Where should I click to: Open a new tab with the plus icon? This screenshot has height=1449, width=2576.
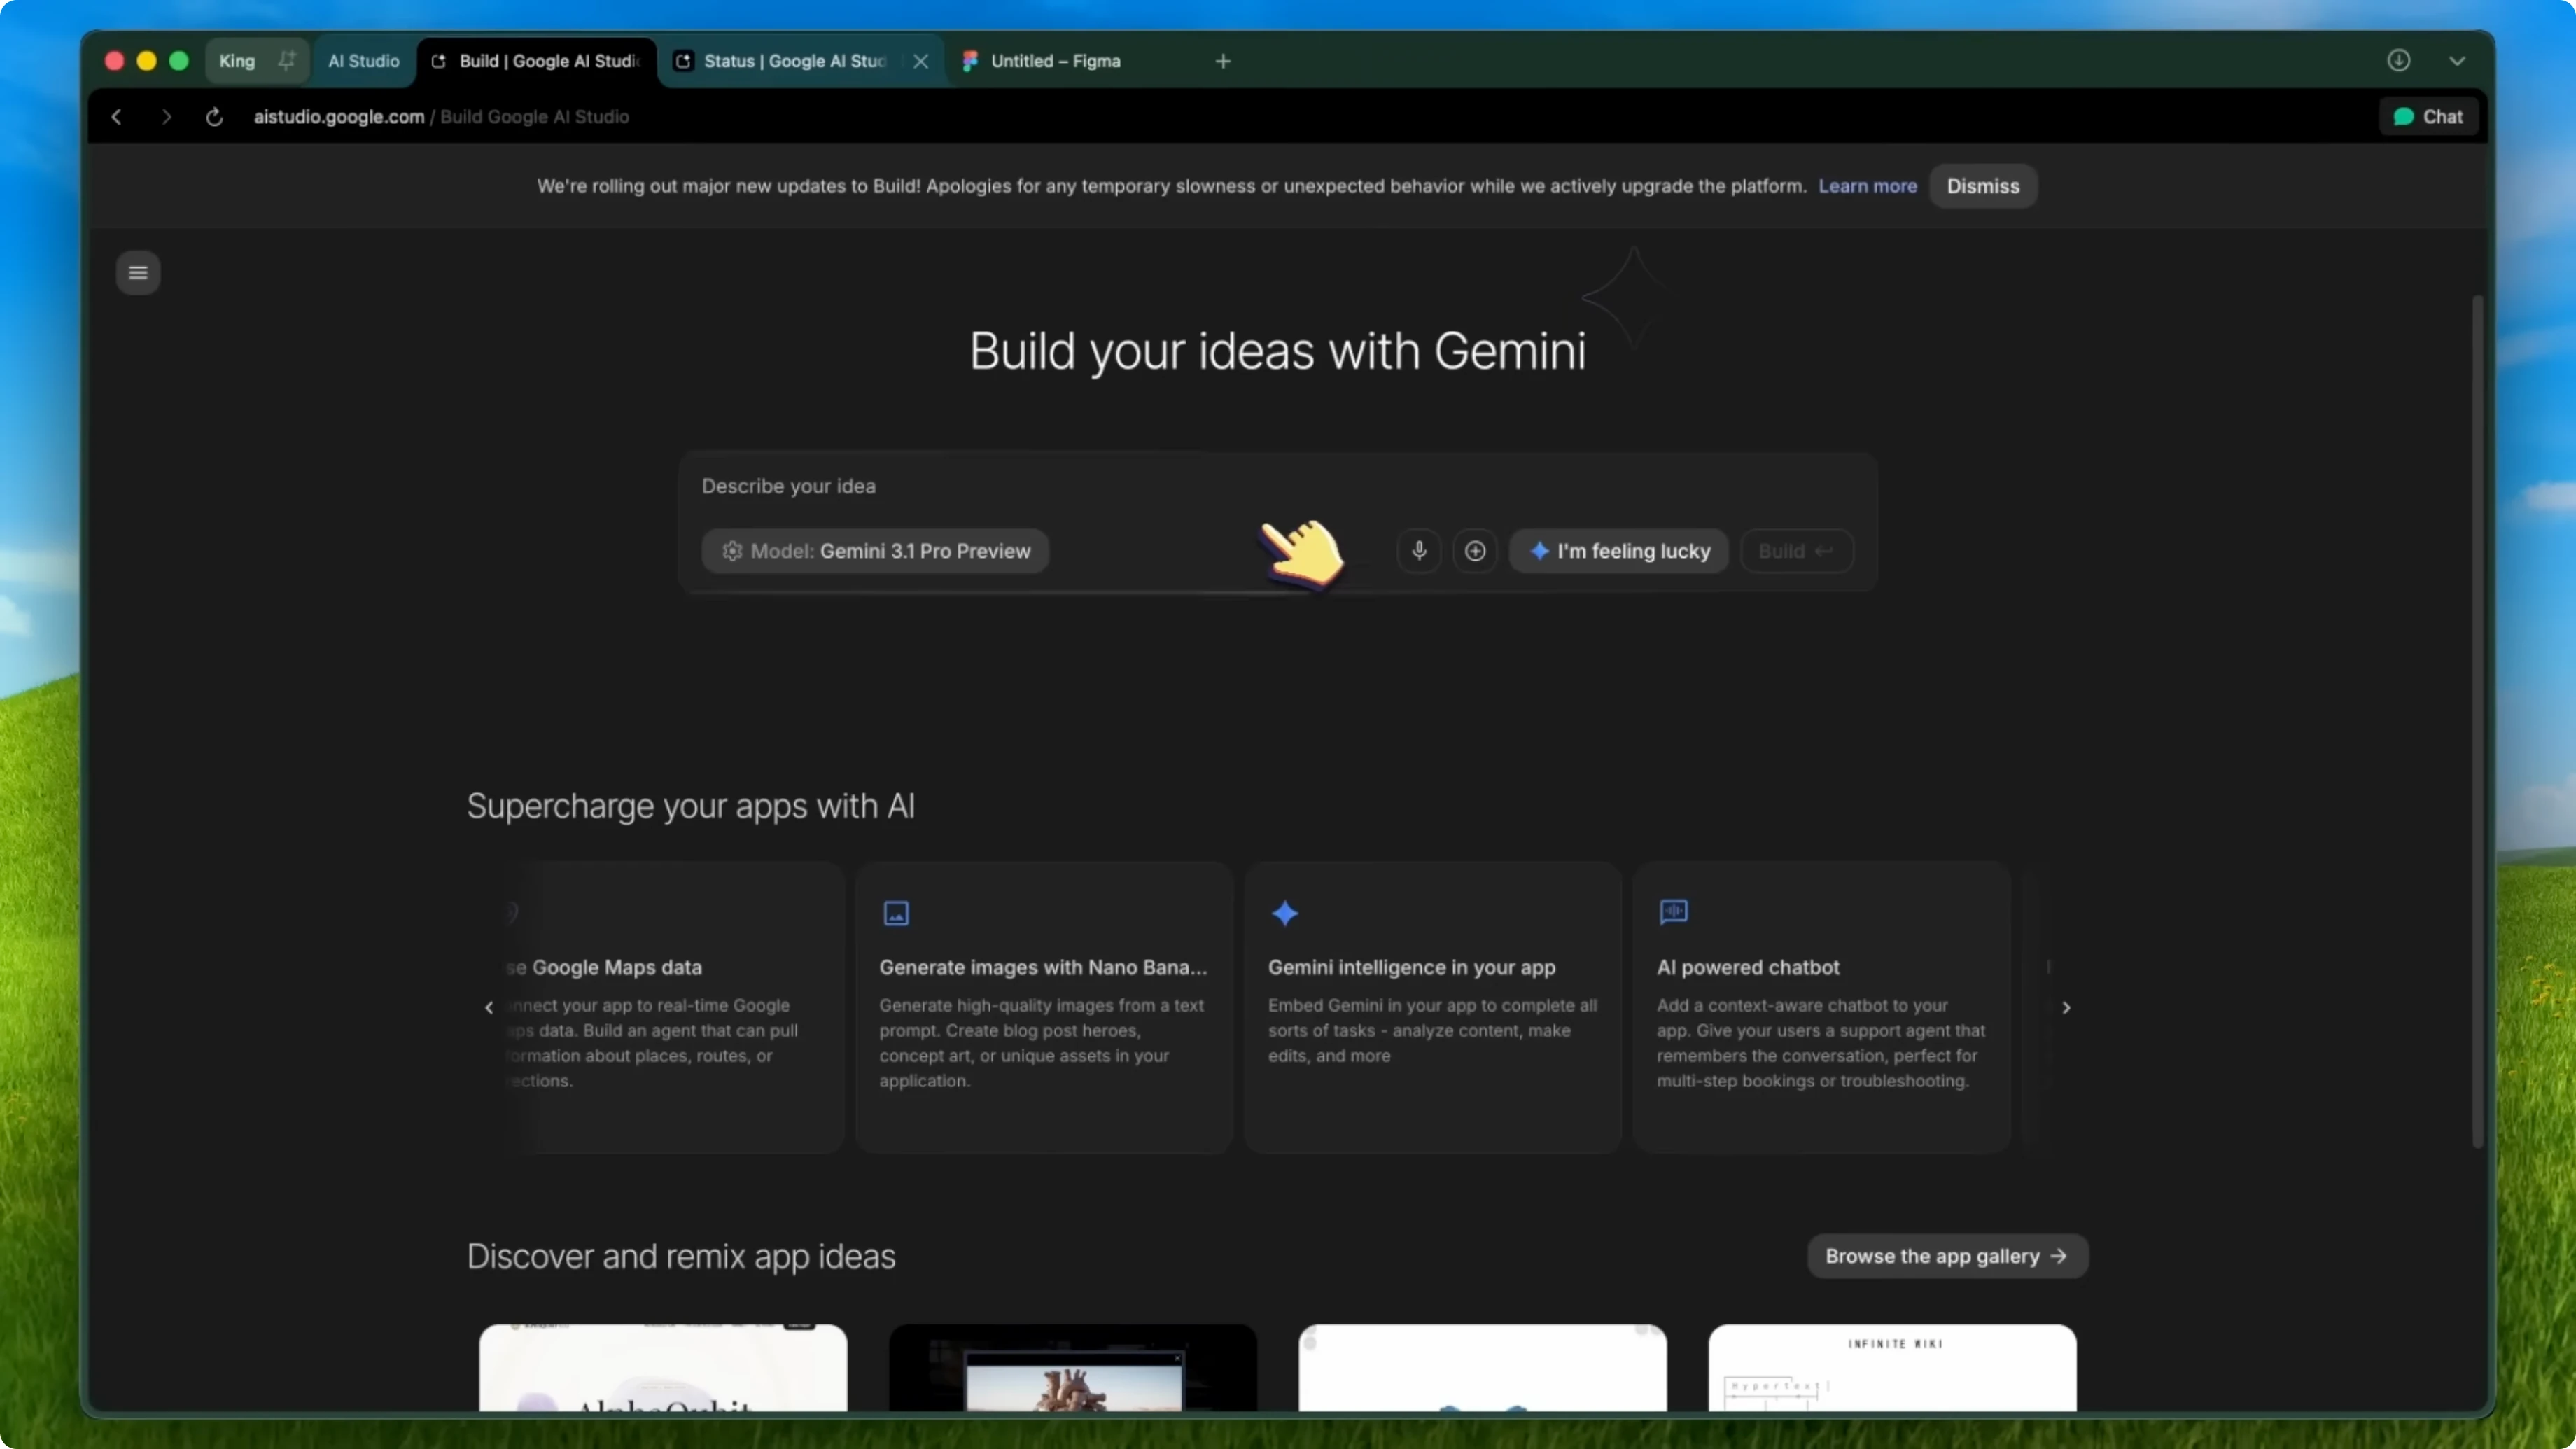pyautogui.click(x=1223, y=61)
